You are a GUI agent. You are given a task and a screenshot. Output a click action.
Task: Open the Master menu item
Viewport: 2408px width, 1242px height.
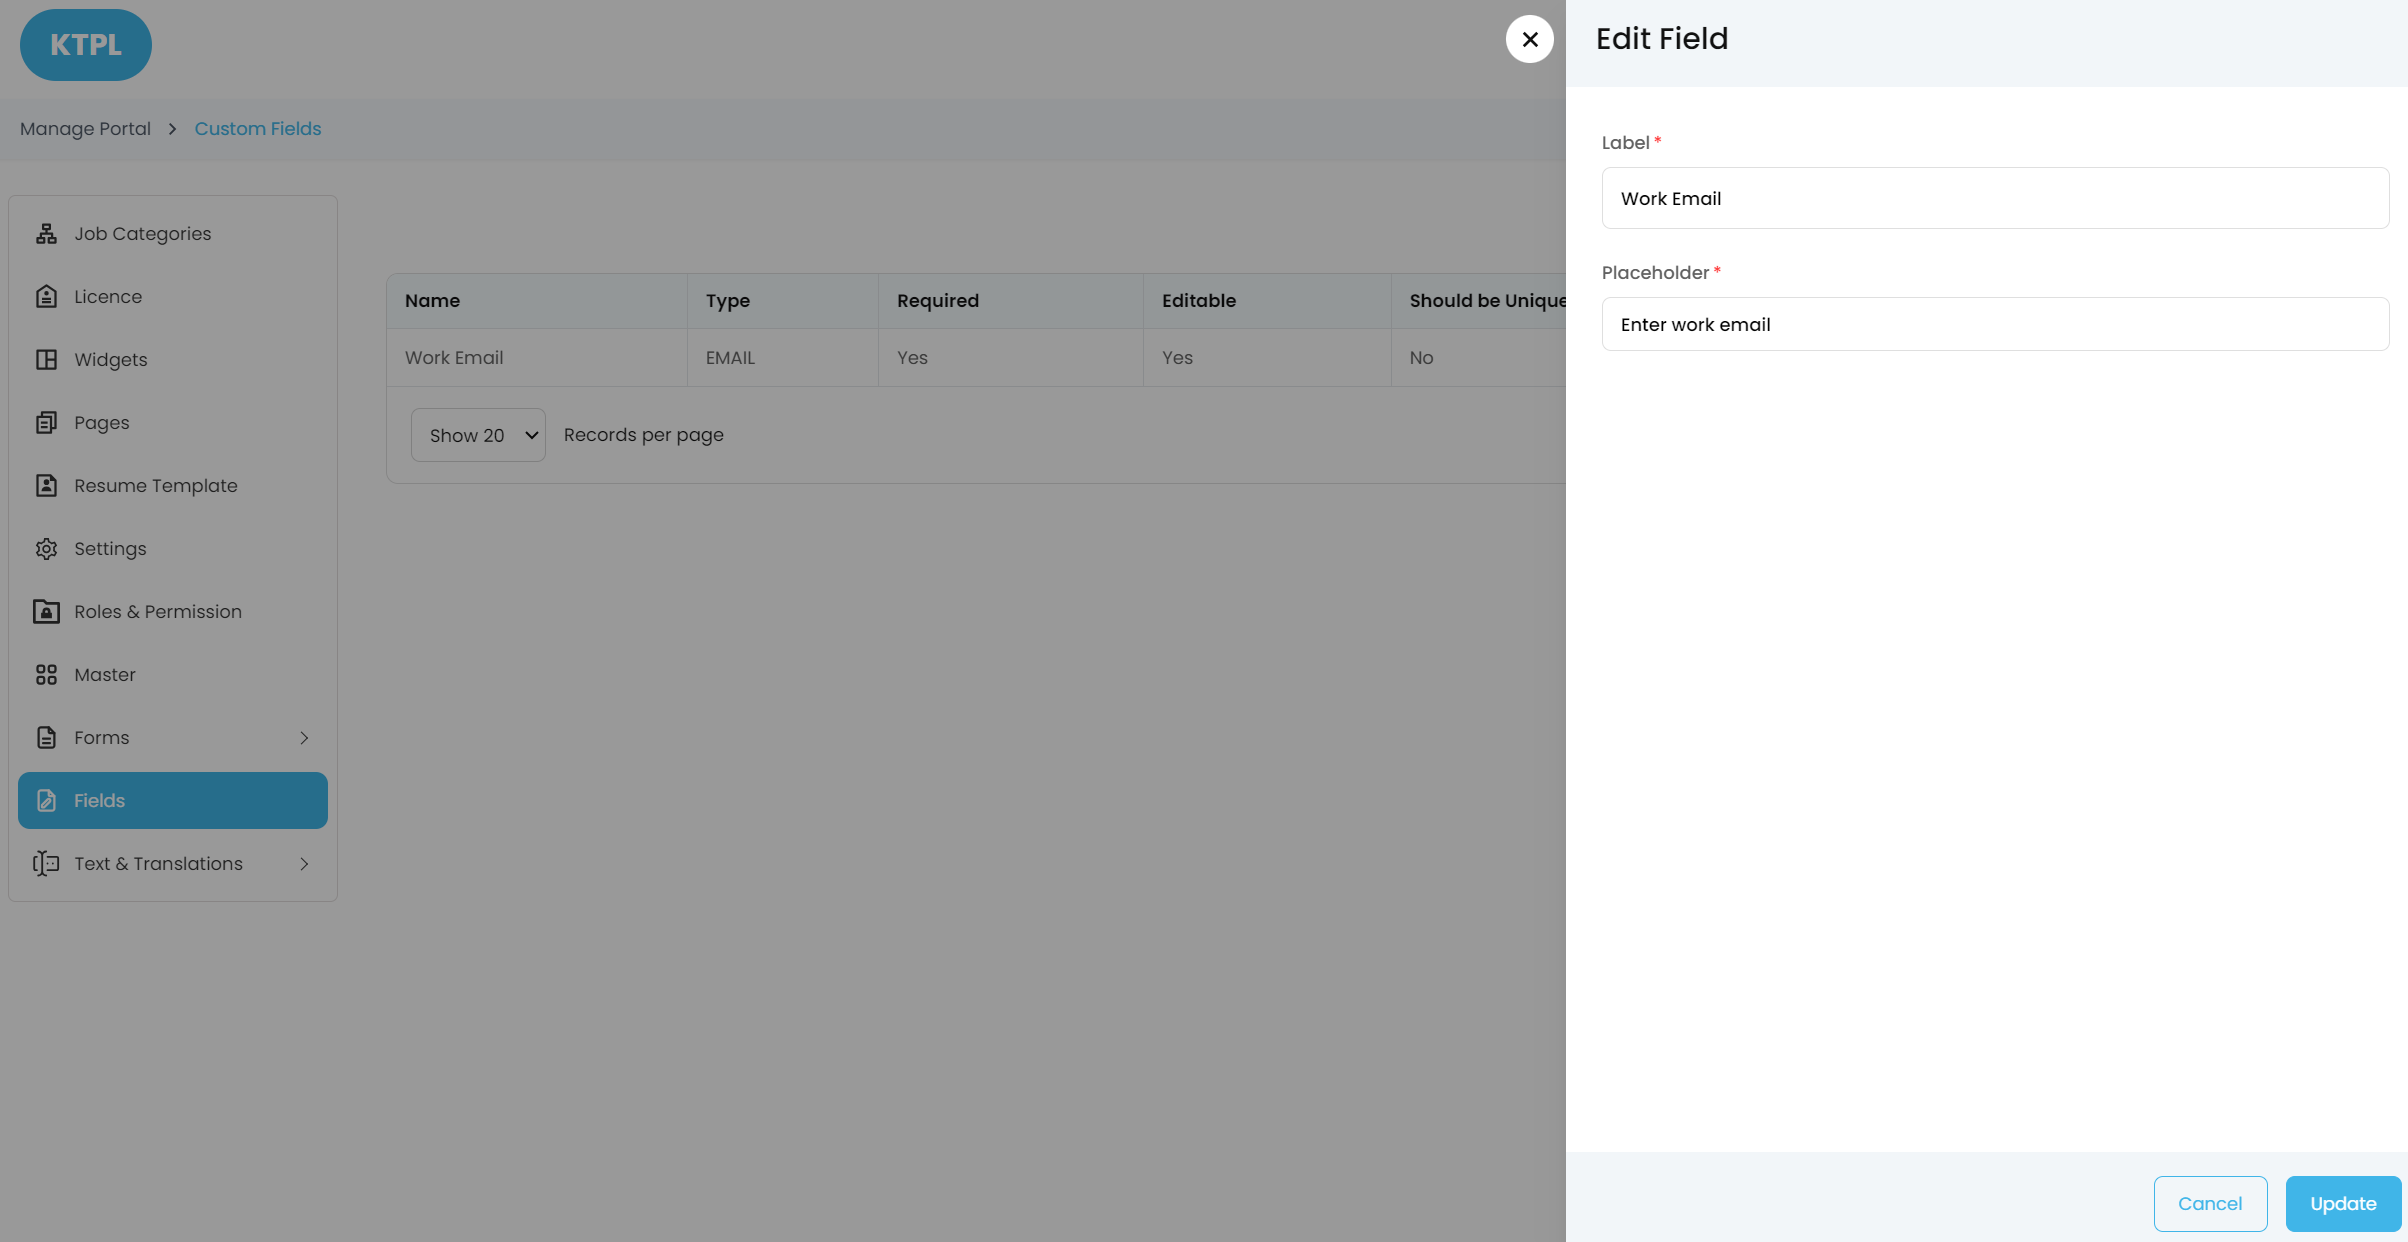(105, 674)
